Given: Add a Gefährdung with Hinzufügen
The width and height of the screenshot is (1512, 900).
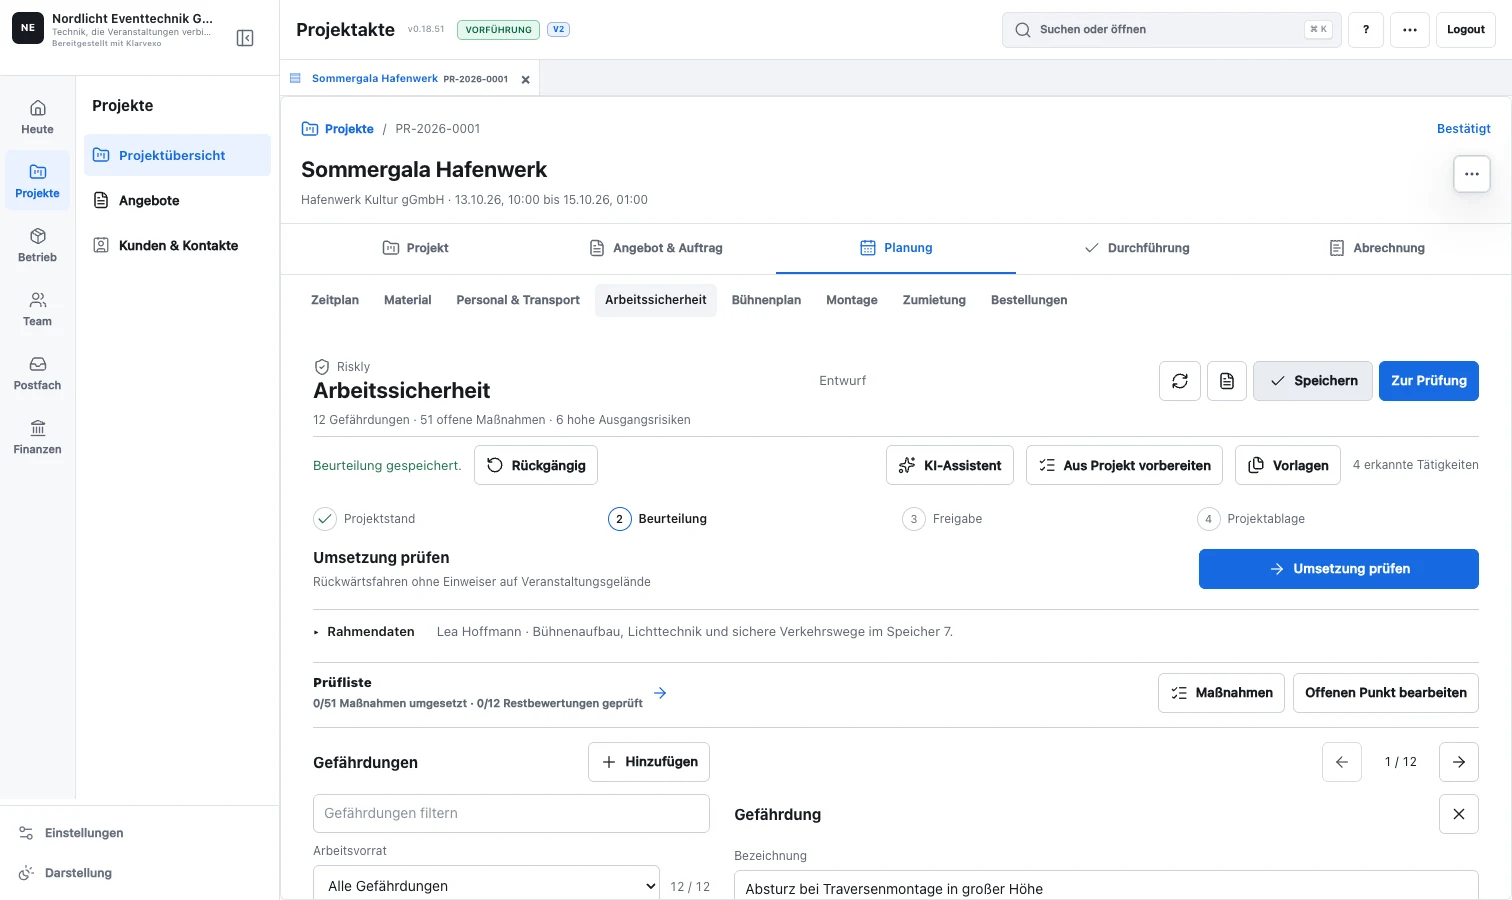Looking at the screenshot, I should coord(649,762).
